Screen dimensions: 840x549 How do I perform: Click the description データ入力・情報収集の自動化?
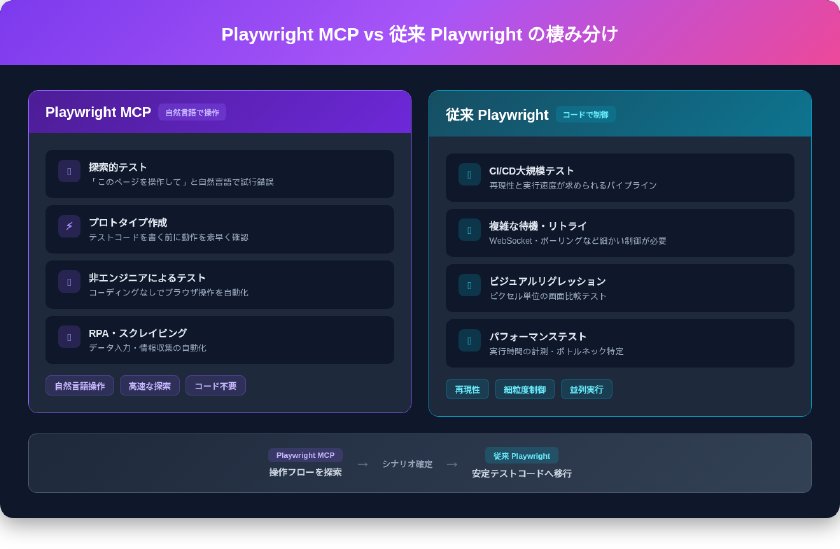tap(147, 348)
